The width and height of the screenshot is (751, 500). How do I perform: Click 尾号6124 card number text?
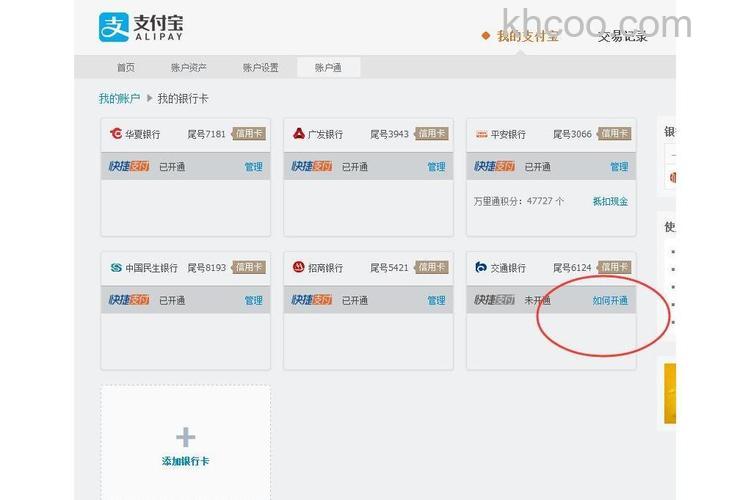(x=572, y=268)
